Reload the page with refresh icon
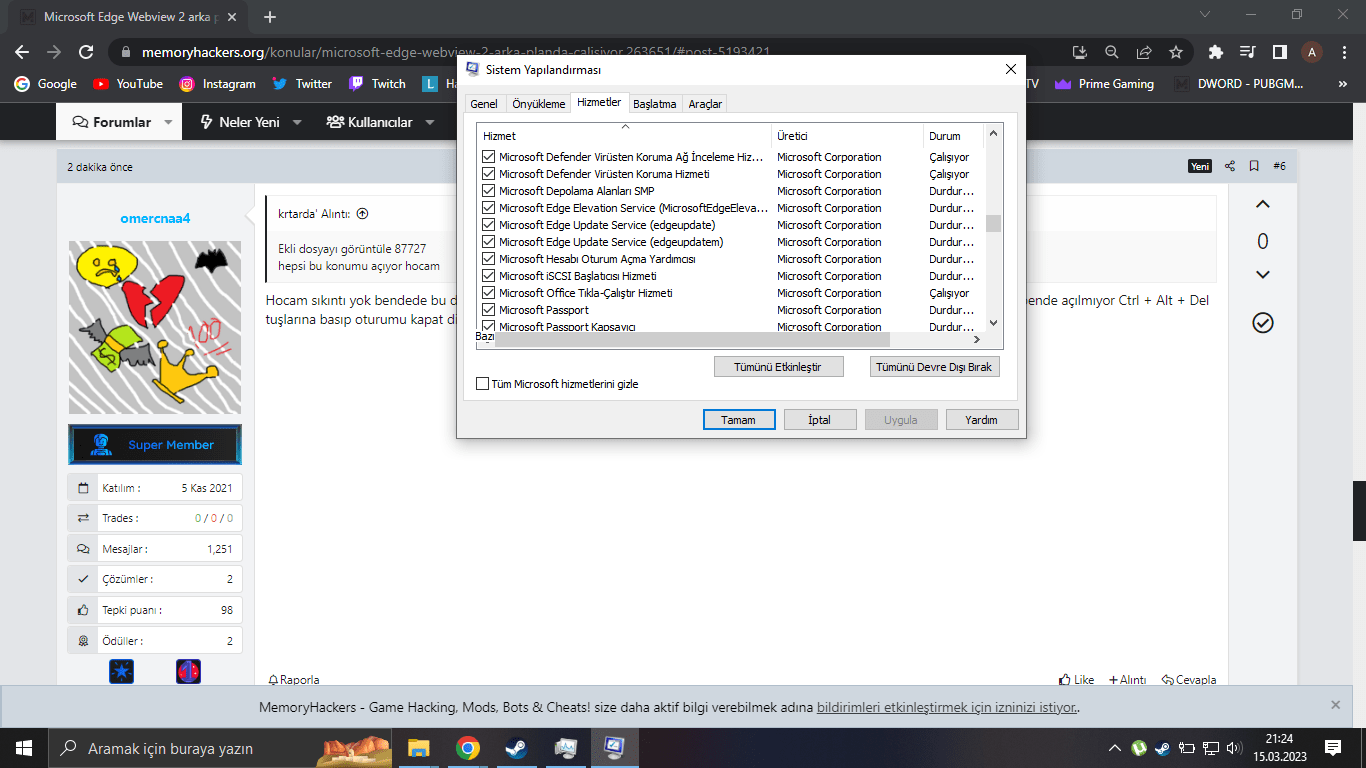 point(86,52)
